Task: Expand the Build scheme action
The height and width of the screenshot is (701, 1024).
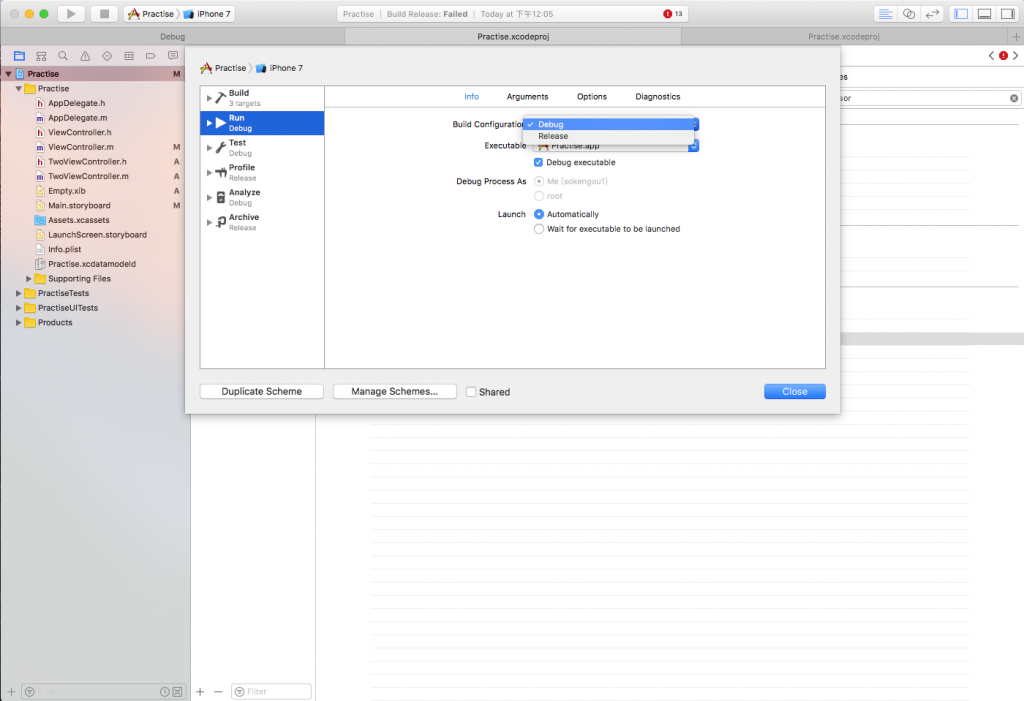Action: [x=209, y=98]
